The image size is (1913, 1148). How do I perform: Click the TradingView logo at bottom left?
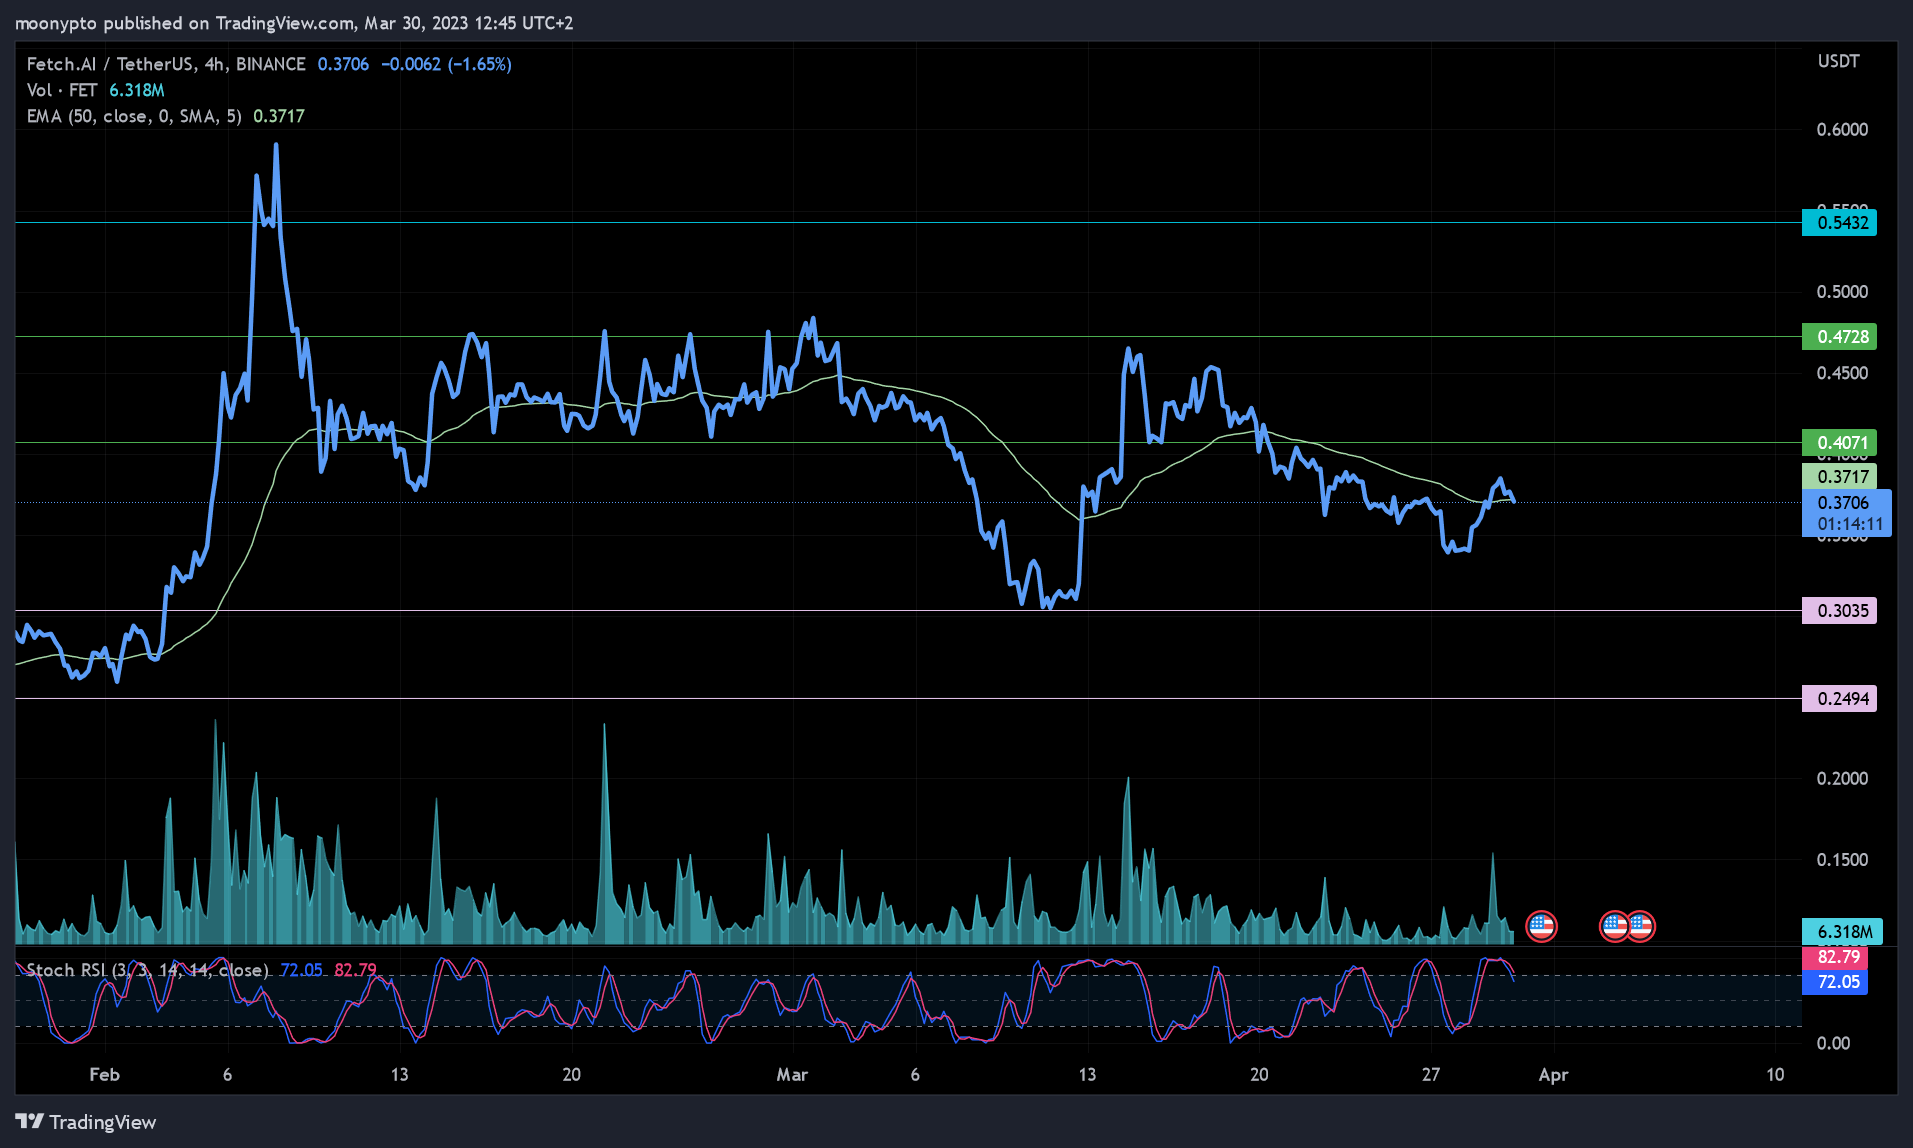point(86,1122)
